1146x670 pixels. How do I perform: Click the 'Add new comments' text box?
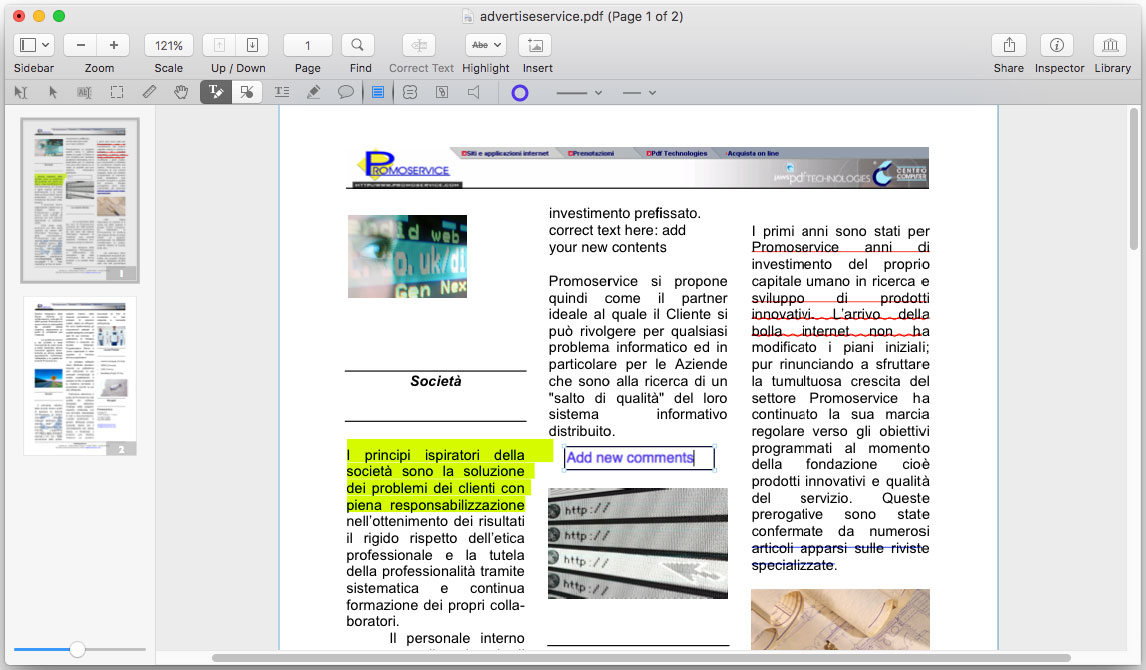pyautogui.click(x=639, y=458)
